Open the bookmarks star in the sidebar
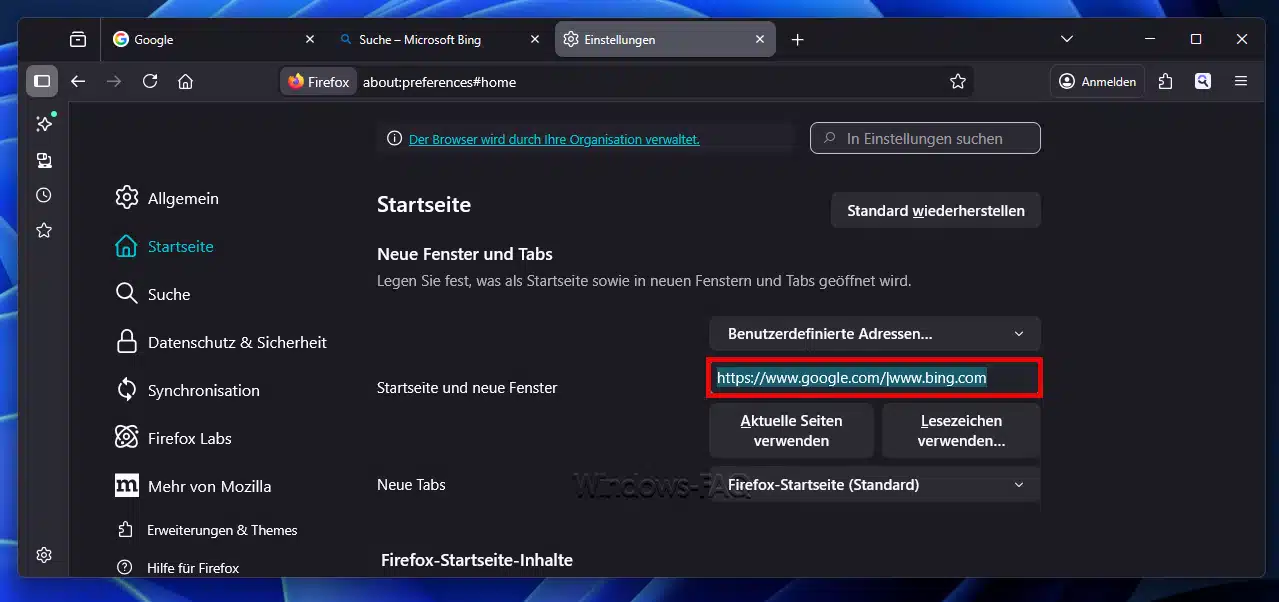 [x=44, y=230]
